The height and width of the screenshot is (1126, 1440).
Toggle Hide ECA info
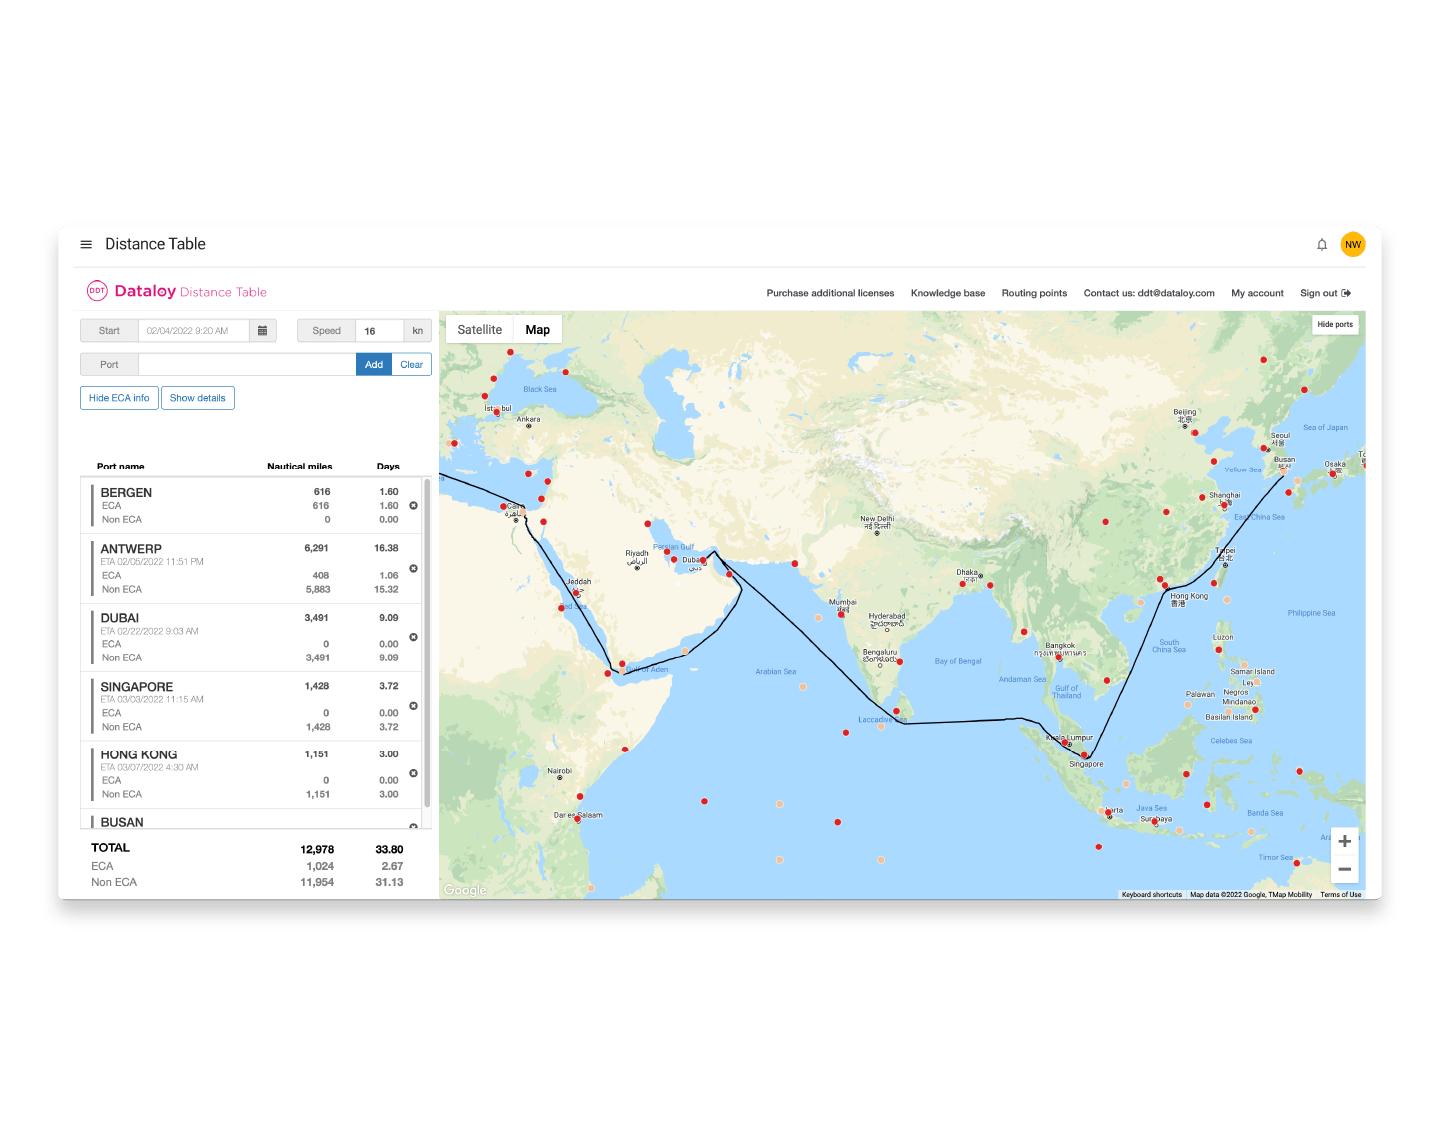pos(119,398)
